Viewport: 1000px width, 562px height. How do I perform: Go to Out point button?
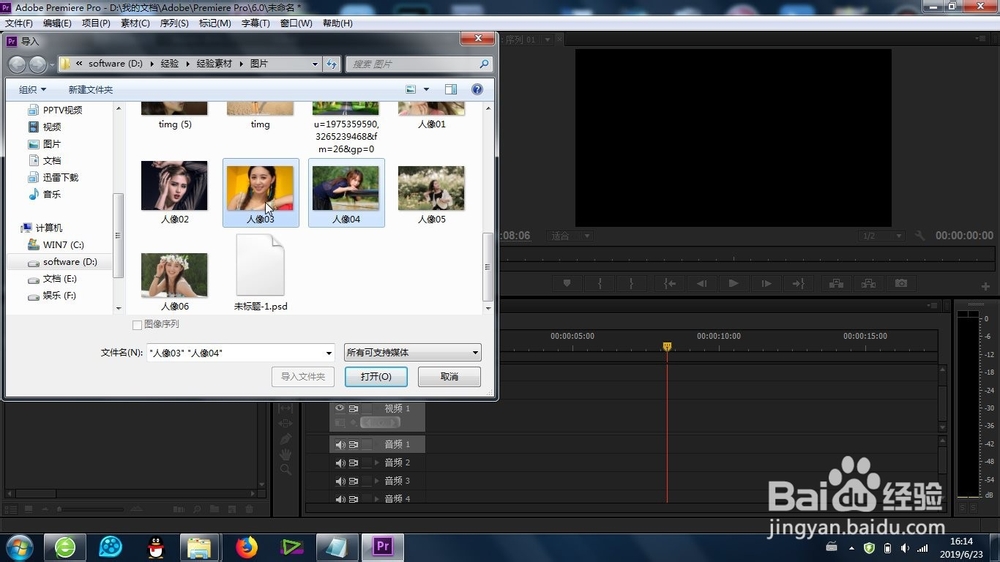[x=798, y=283]
